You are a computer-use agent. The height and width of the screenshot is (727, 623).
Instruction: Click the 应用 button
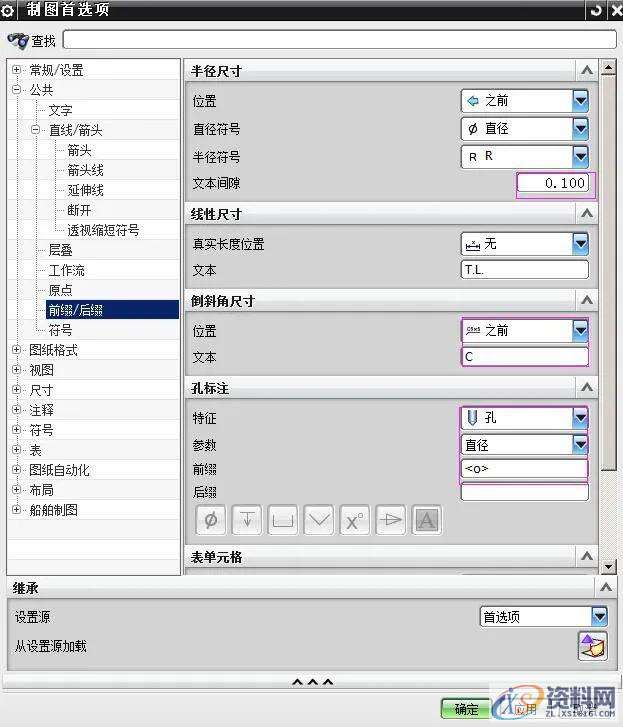tap(525, 709)
